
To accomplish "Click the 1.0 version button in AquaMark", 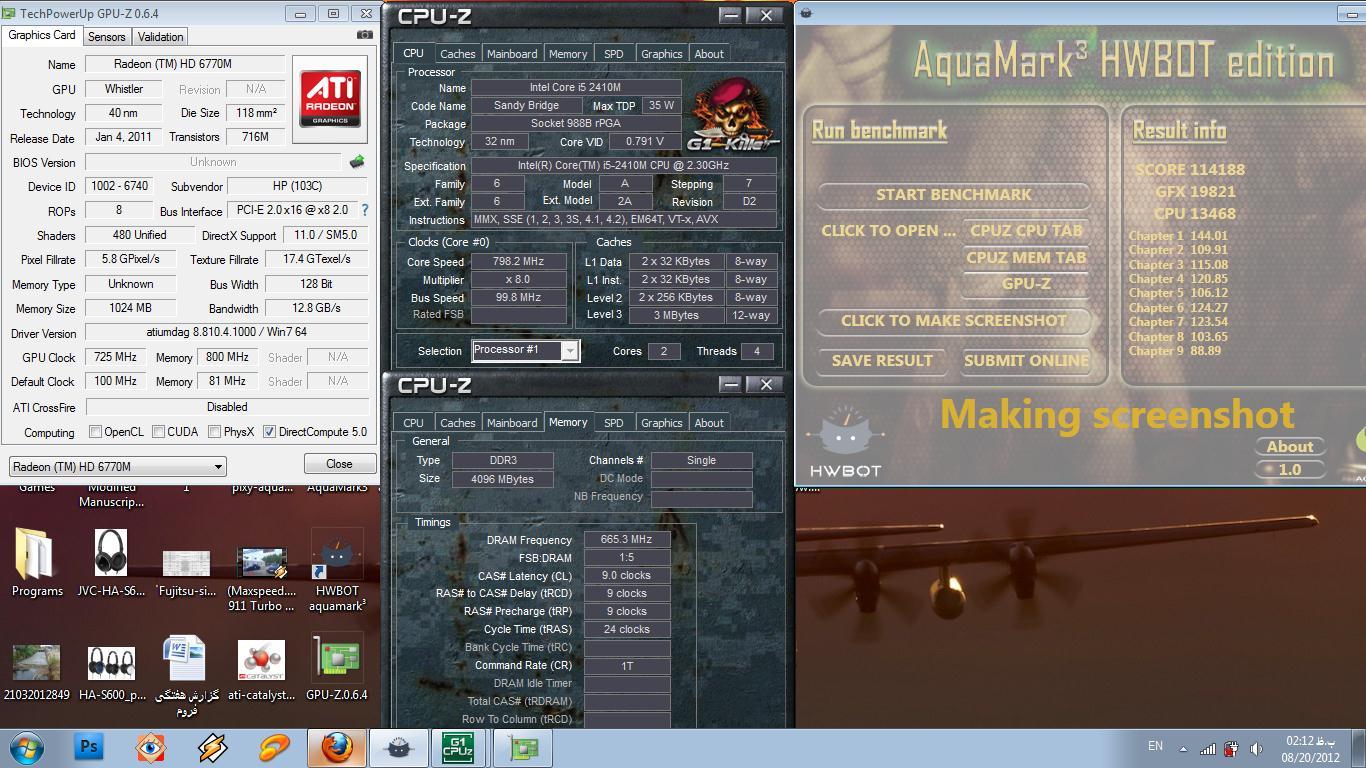I will point(1290,469).
